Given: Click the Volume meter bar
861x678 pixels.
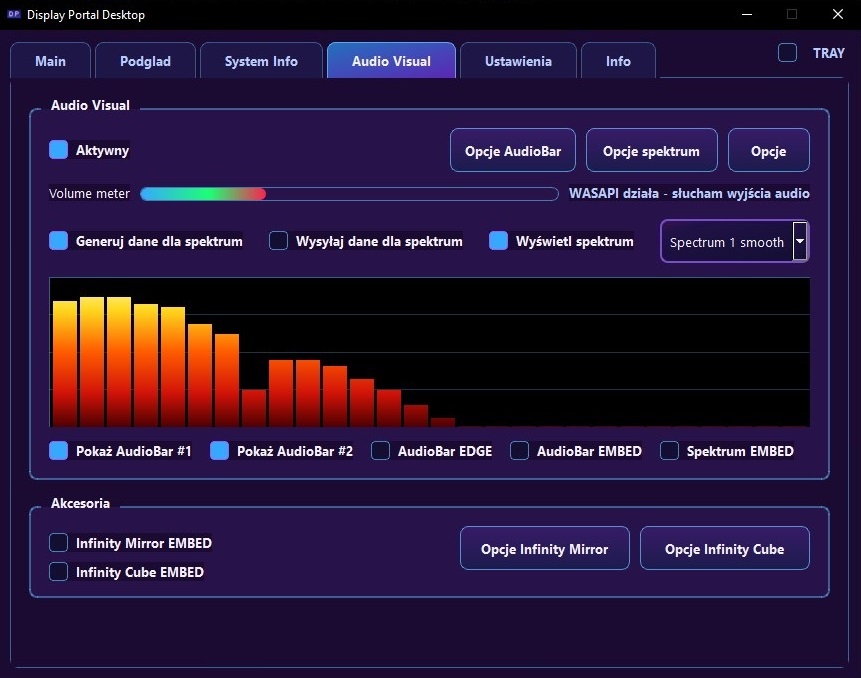Looking at the screenshot, I should pos(349,194).
